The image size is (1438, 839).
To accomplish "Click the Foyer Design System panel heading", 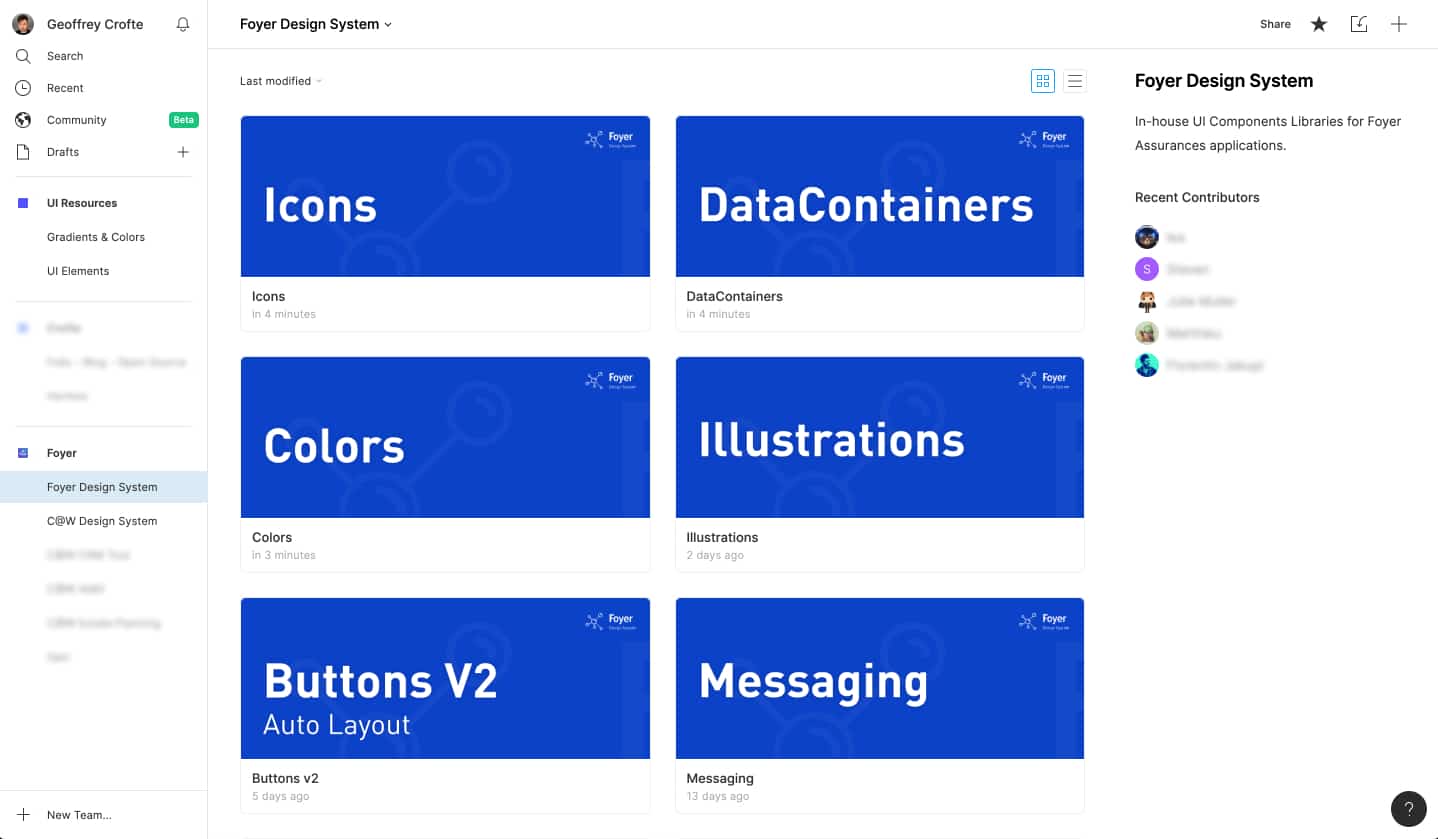I will [1224, 81].
